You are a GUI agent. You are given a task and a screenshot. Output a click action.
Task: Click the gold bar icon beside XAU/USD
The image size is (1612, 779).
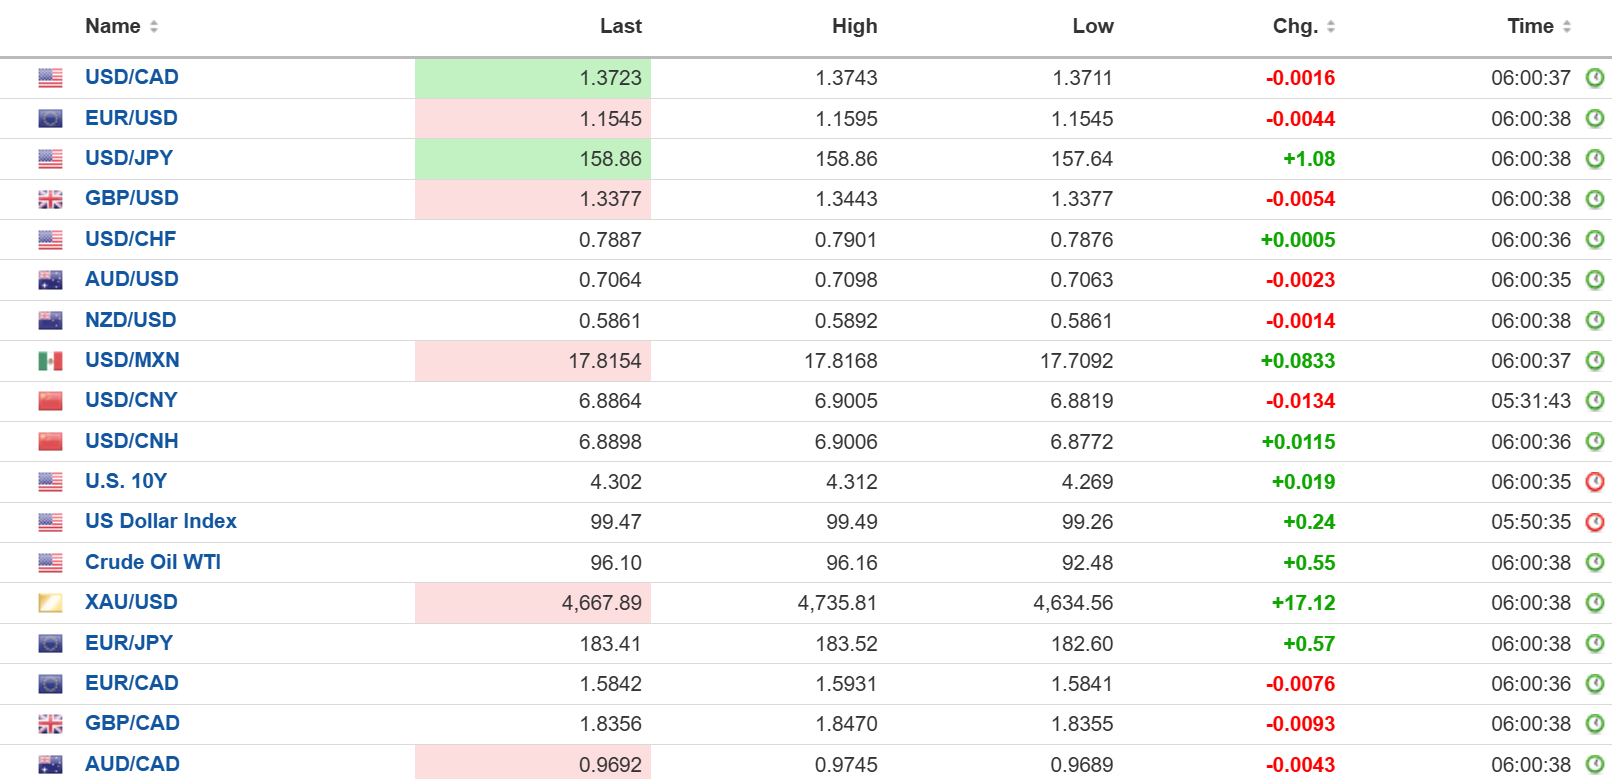(x=50, y=603)
